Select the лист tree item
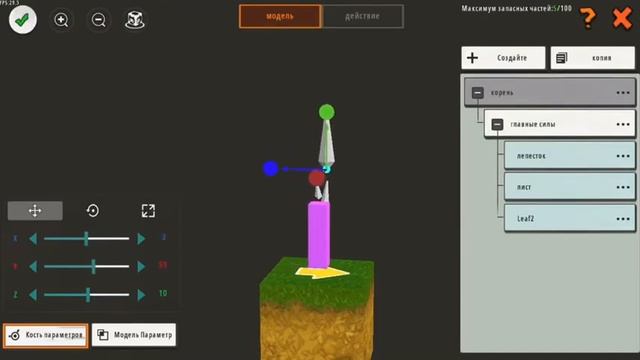640x360 pixels. (570, 187)
